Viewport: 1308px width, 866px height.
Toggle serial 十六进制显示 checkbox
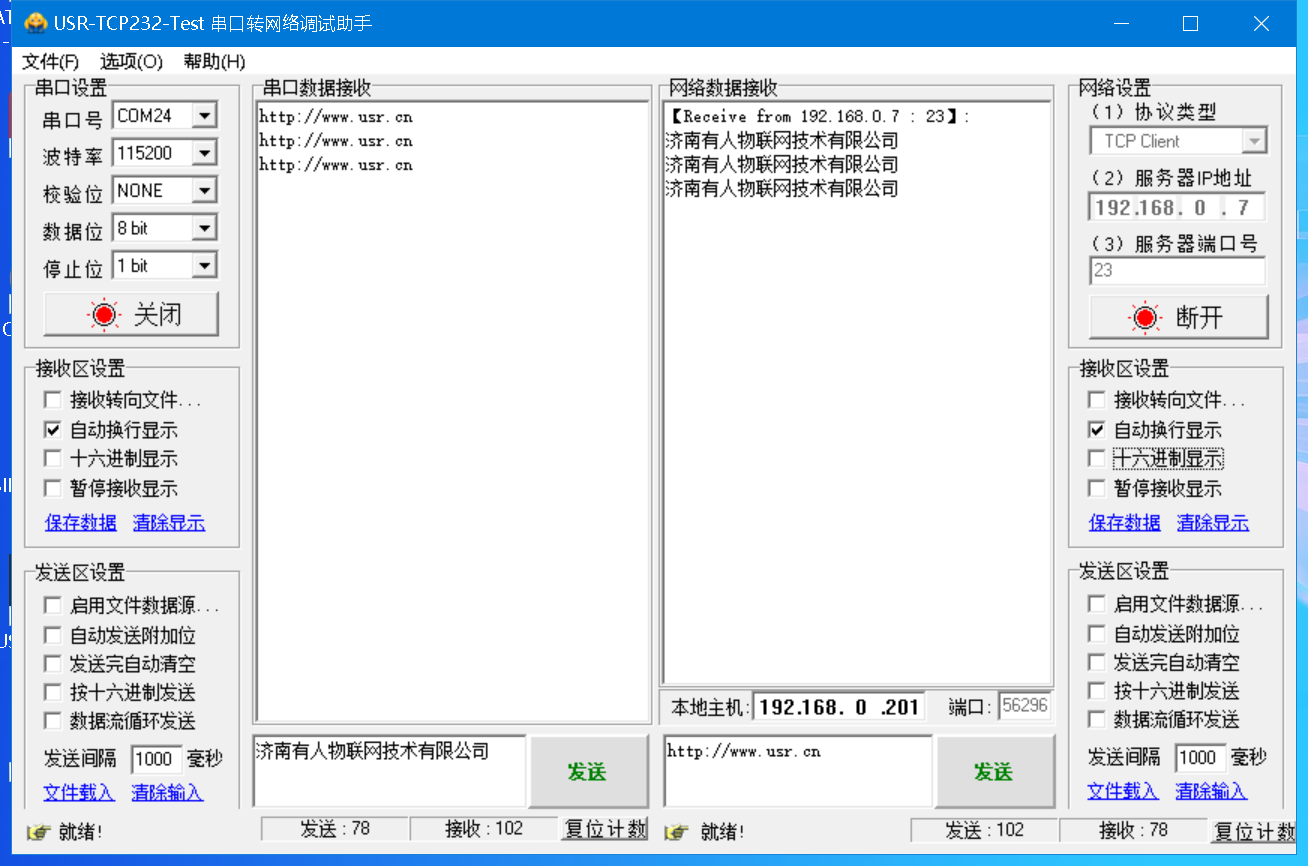click(x=53, y=459)
